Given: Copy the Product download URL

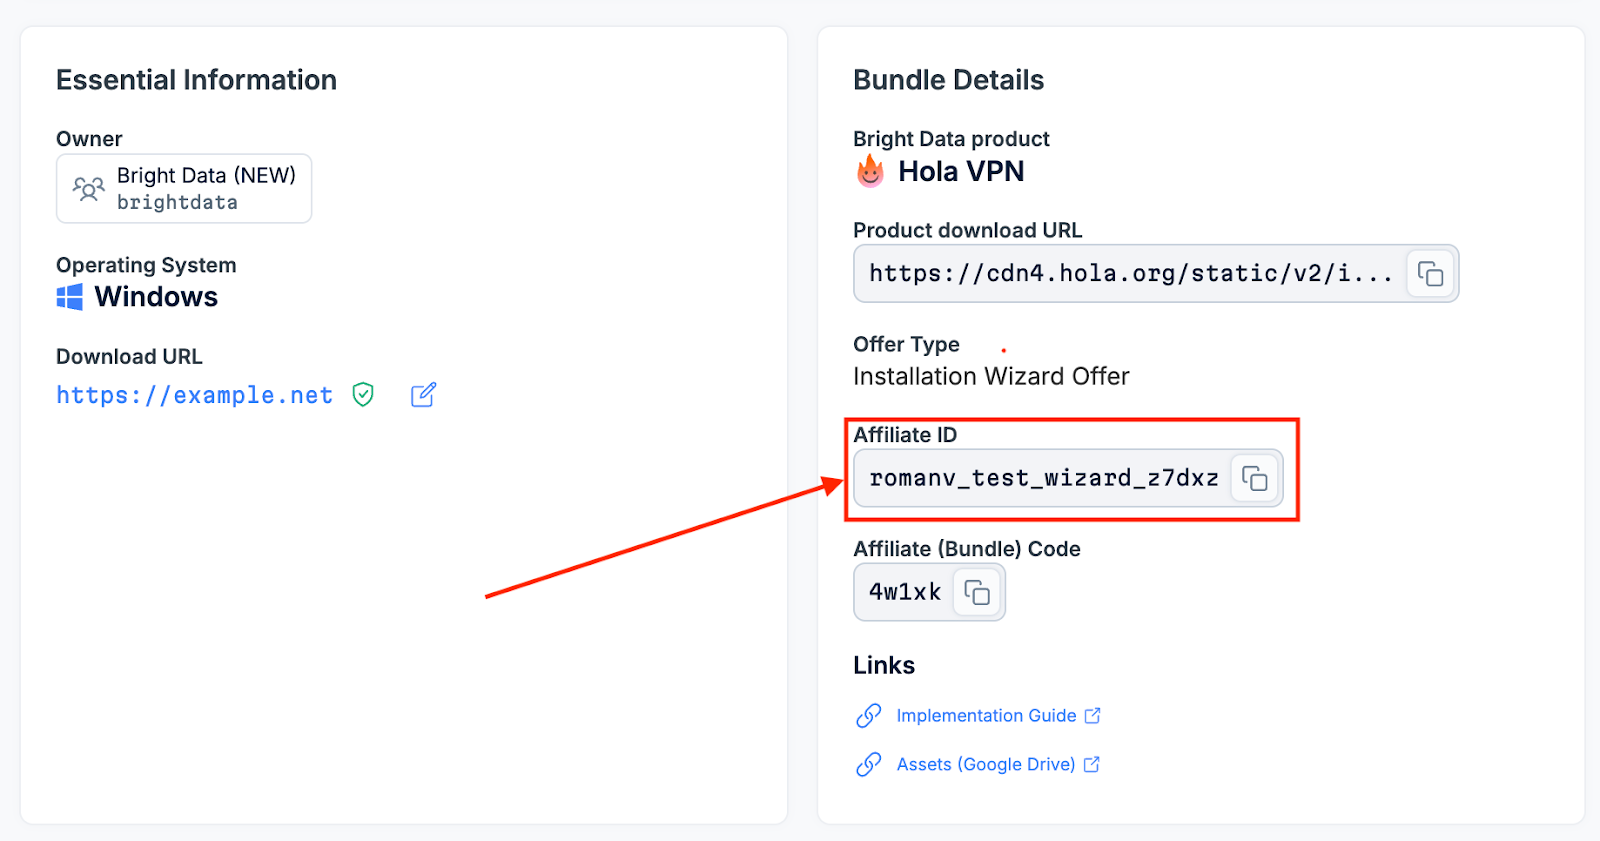Looking at the screenshot, I should [1430, 274].
